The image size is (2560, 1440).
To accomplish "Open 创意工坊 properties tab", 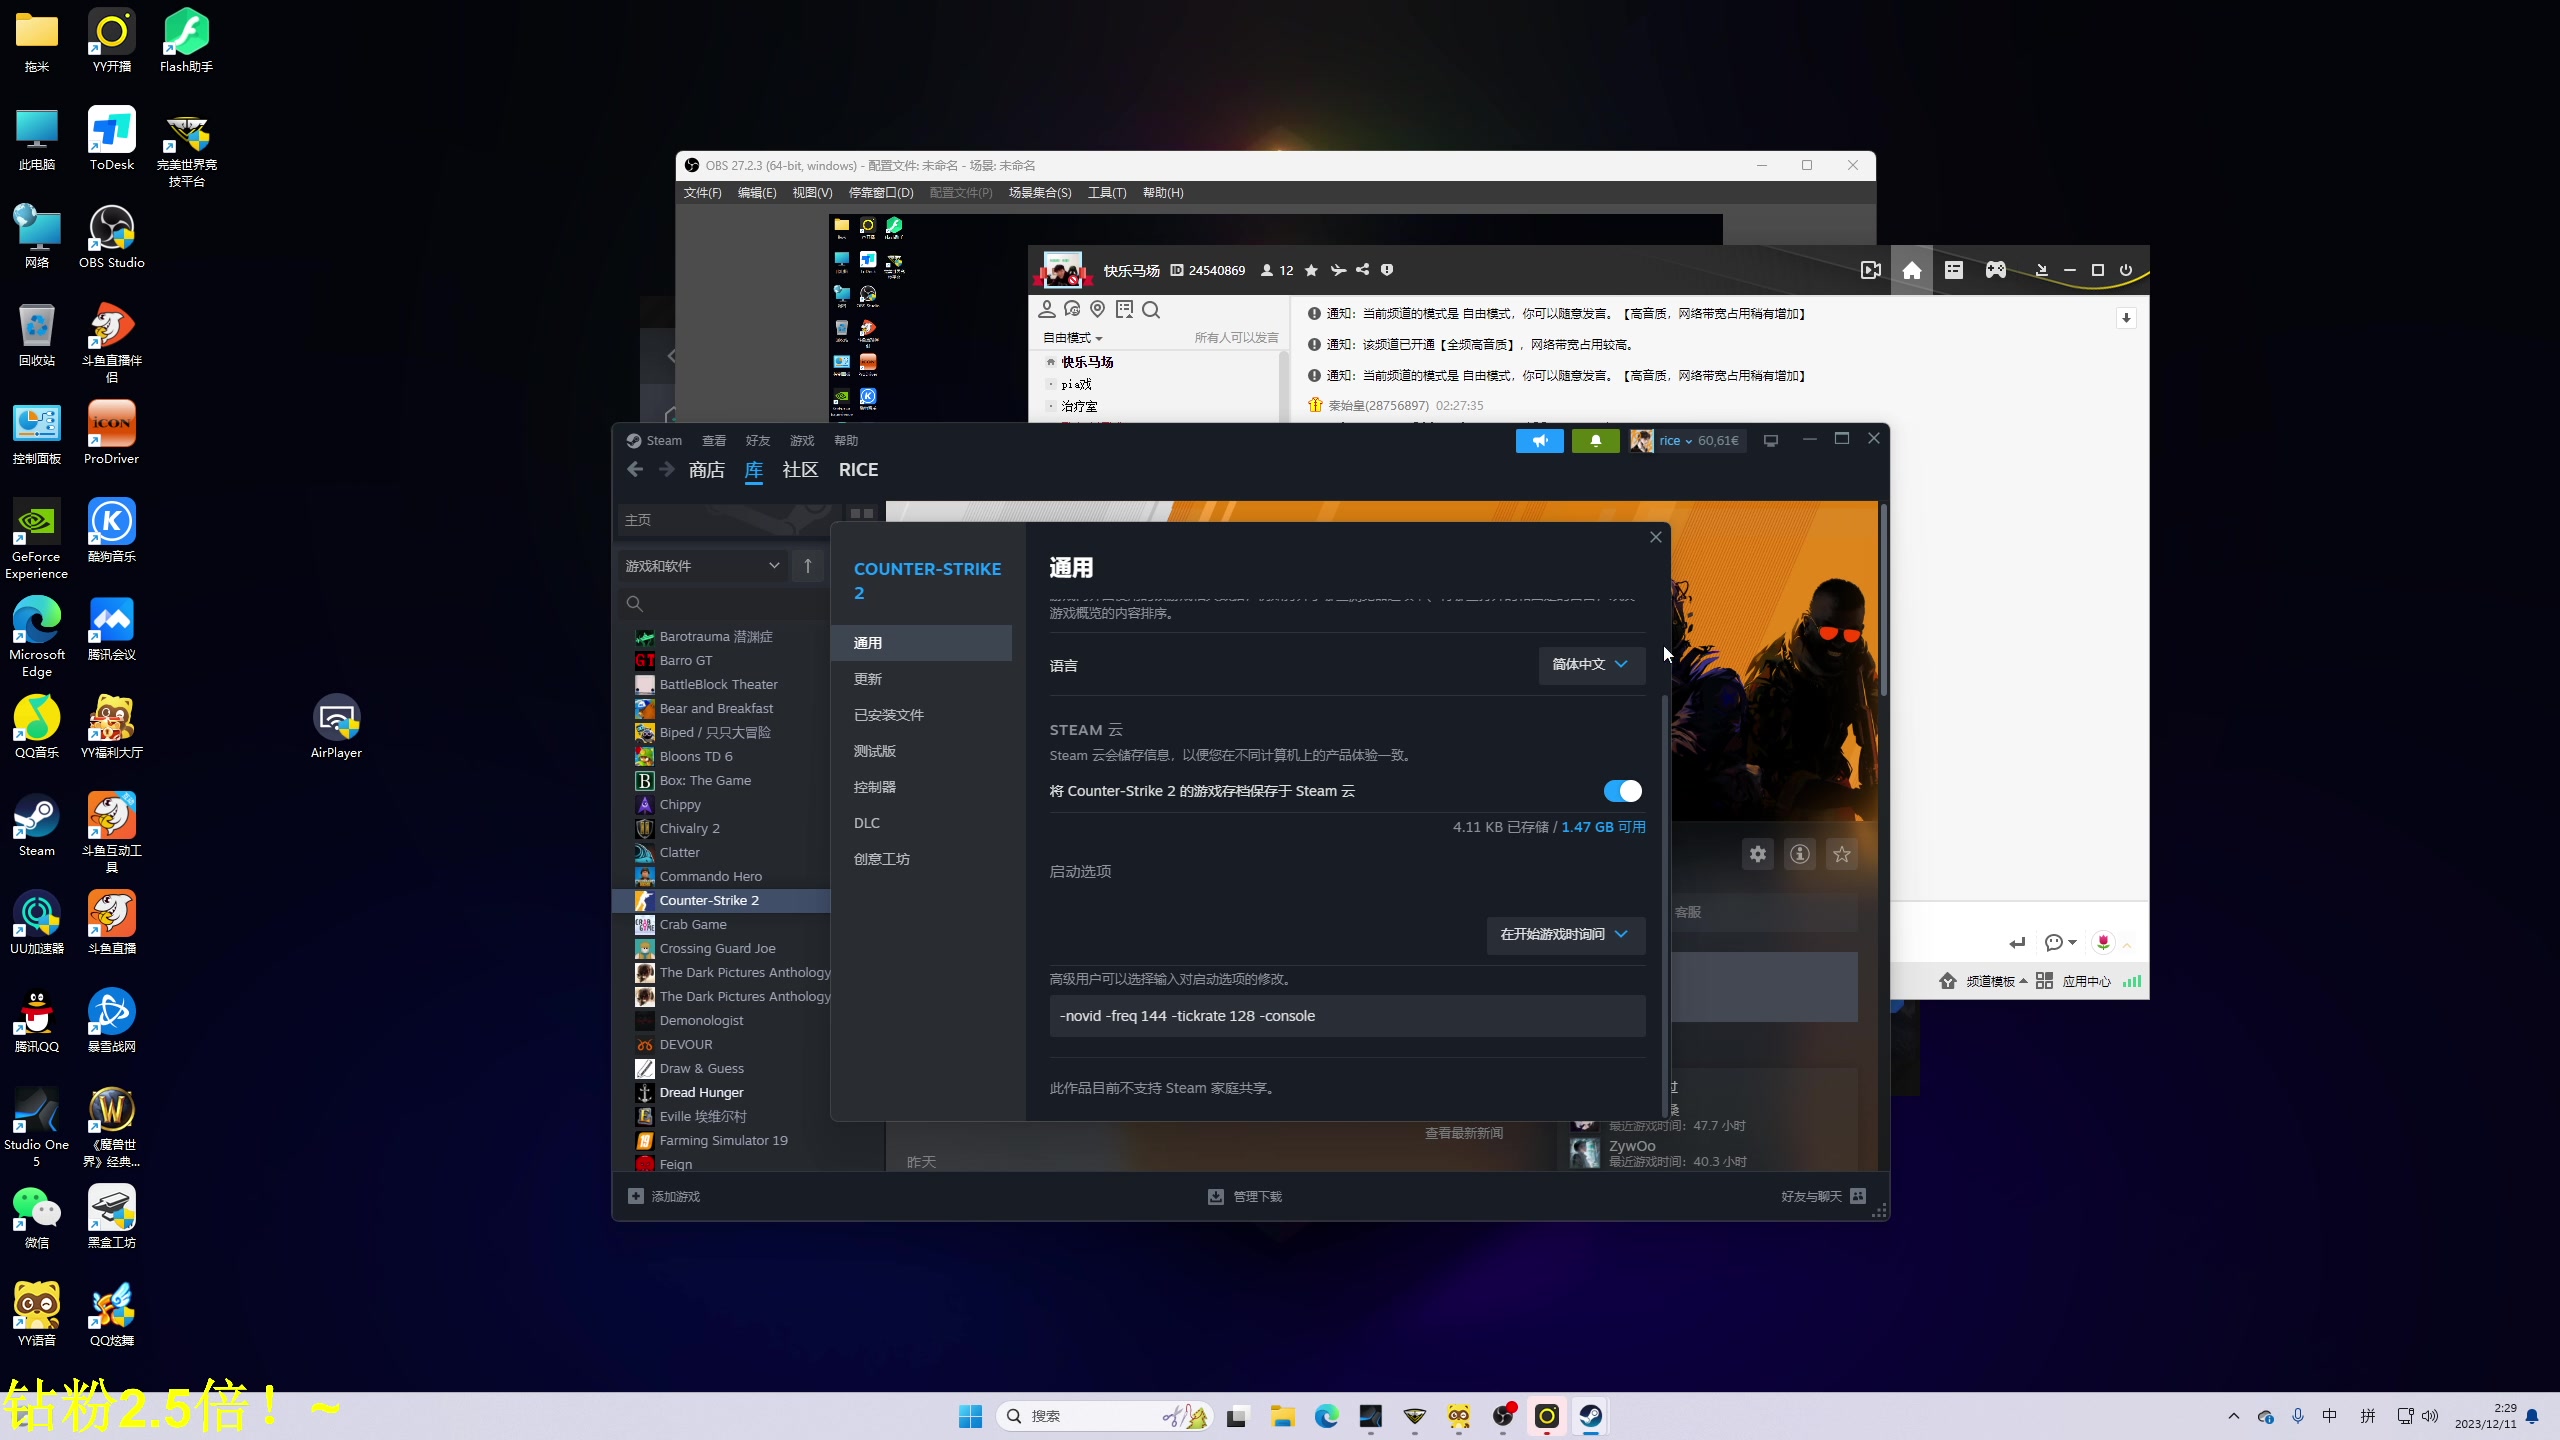I will point(921,859).
